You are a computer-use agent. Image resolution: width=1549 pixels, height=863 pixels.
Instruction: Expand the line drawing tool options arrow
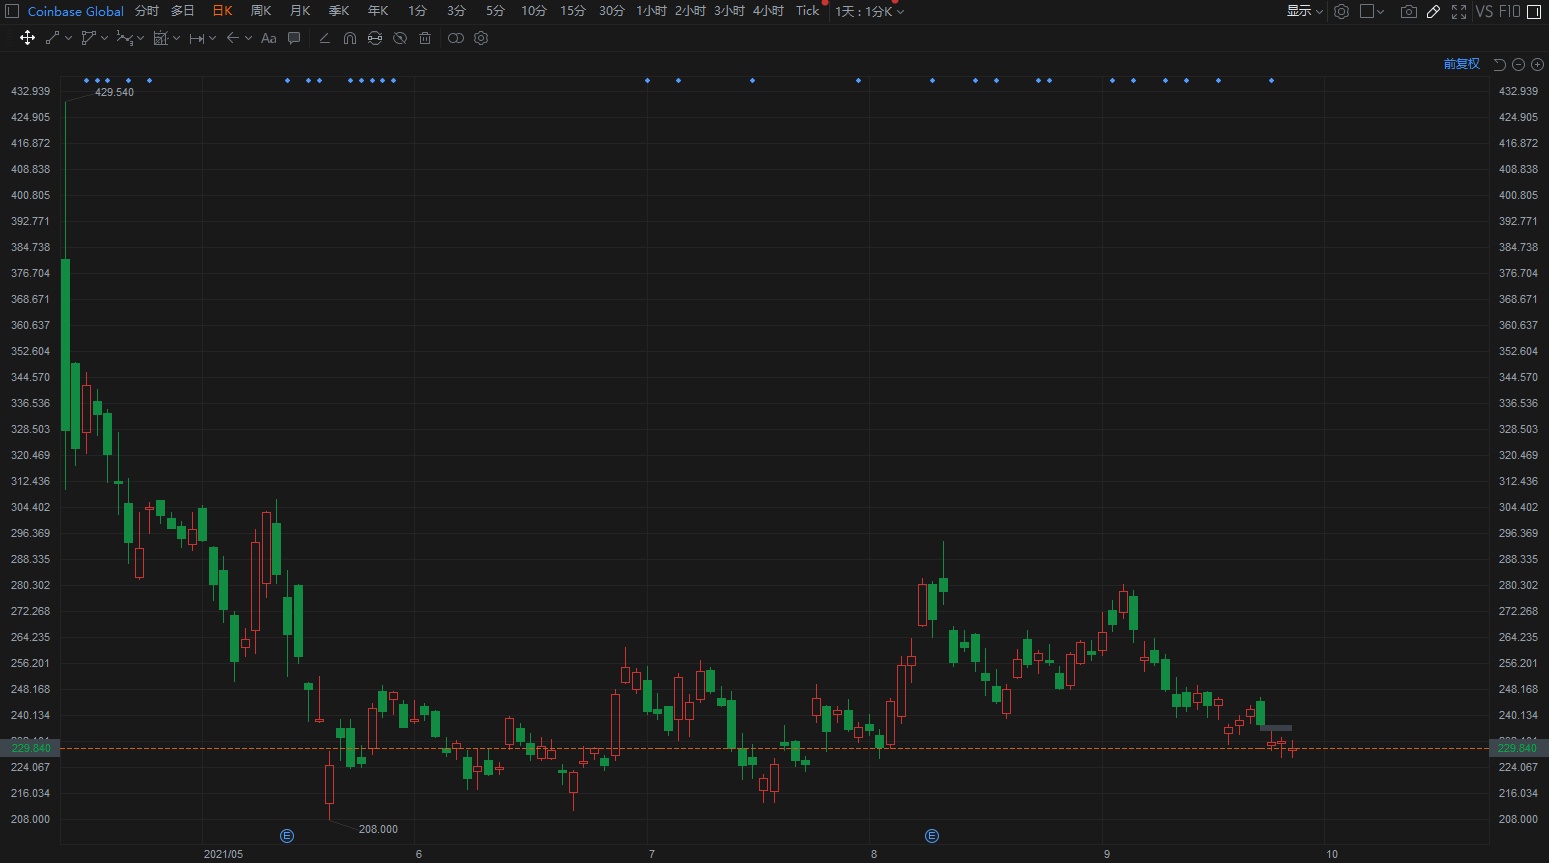click(x=68, y=38)
